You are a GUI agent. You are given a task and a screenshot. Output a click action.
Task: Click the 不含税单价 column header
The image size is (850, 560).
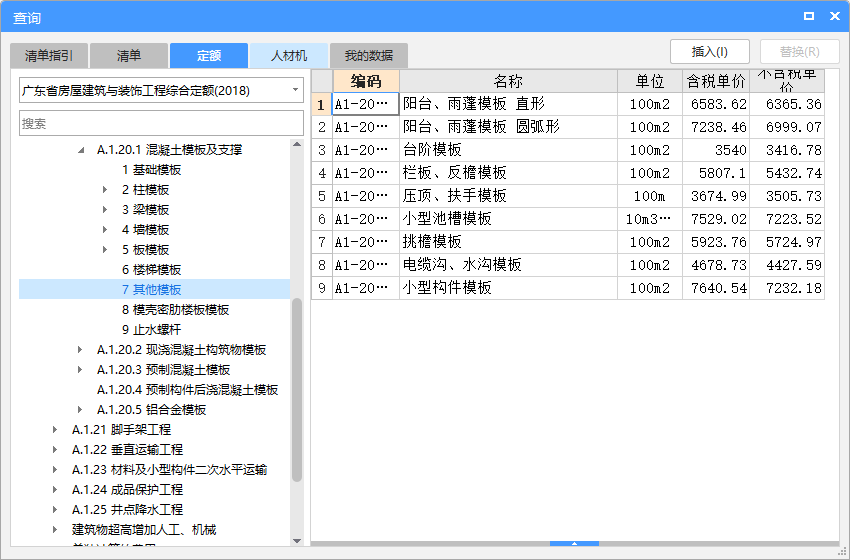tap(787, 81)
